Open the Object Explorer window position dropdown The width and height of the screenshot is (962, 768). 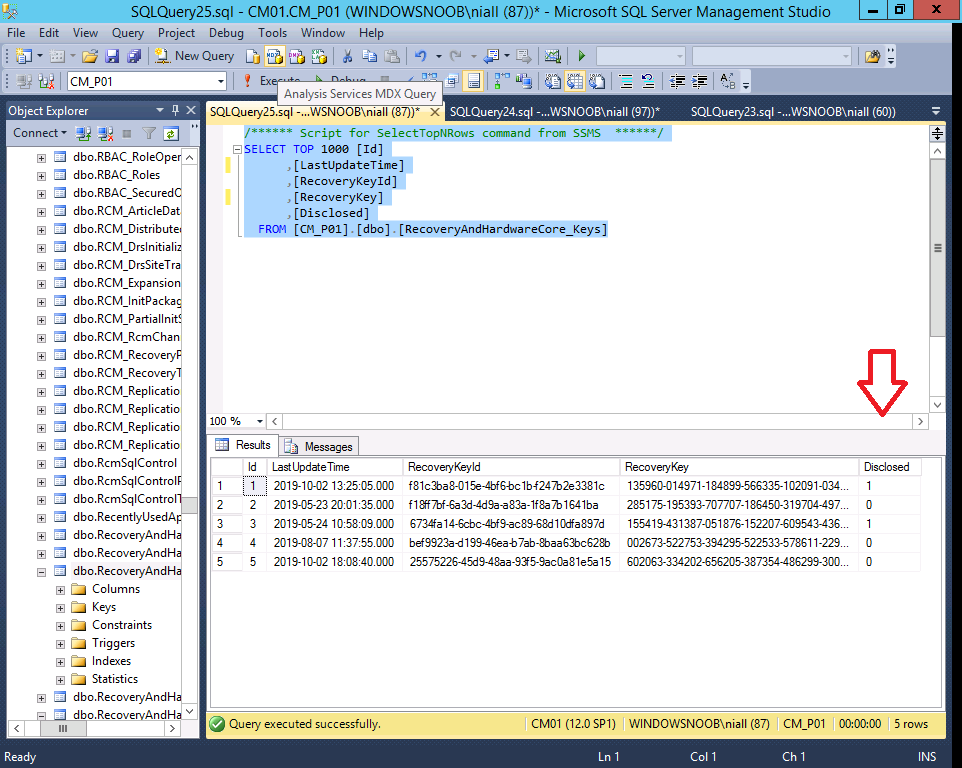click(x=160, y=110)
